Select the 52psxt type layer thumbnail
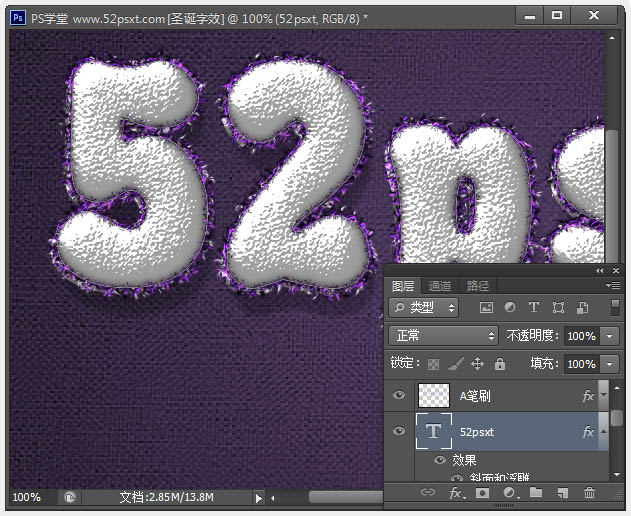 [x=433, y=431]
